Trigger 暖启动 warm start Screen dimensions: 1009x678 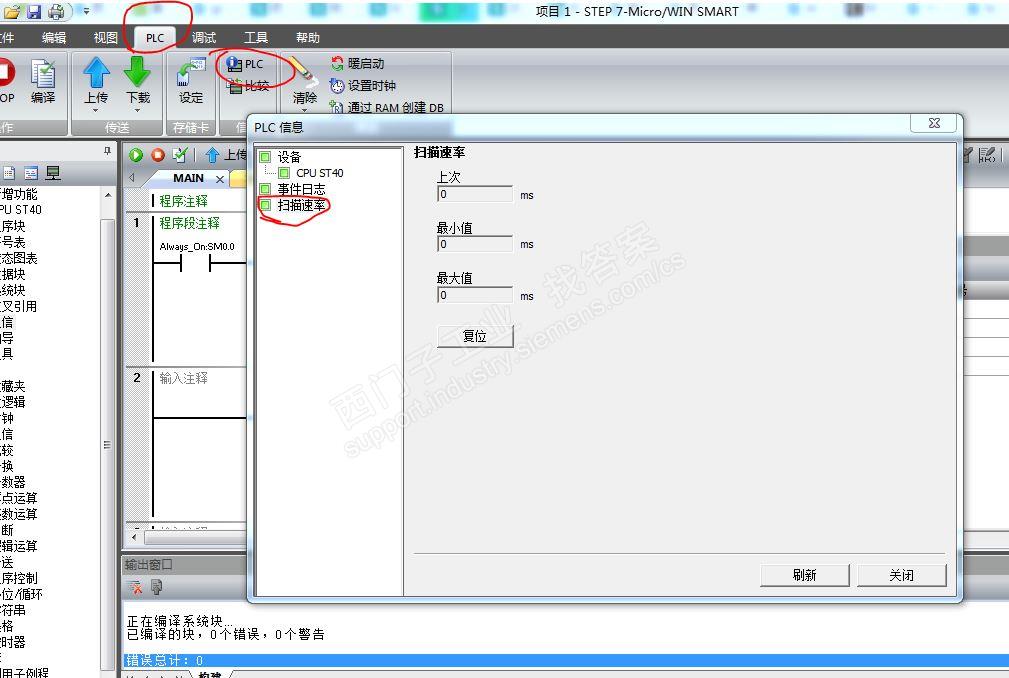358,64
